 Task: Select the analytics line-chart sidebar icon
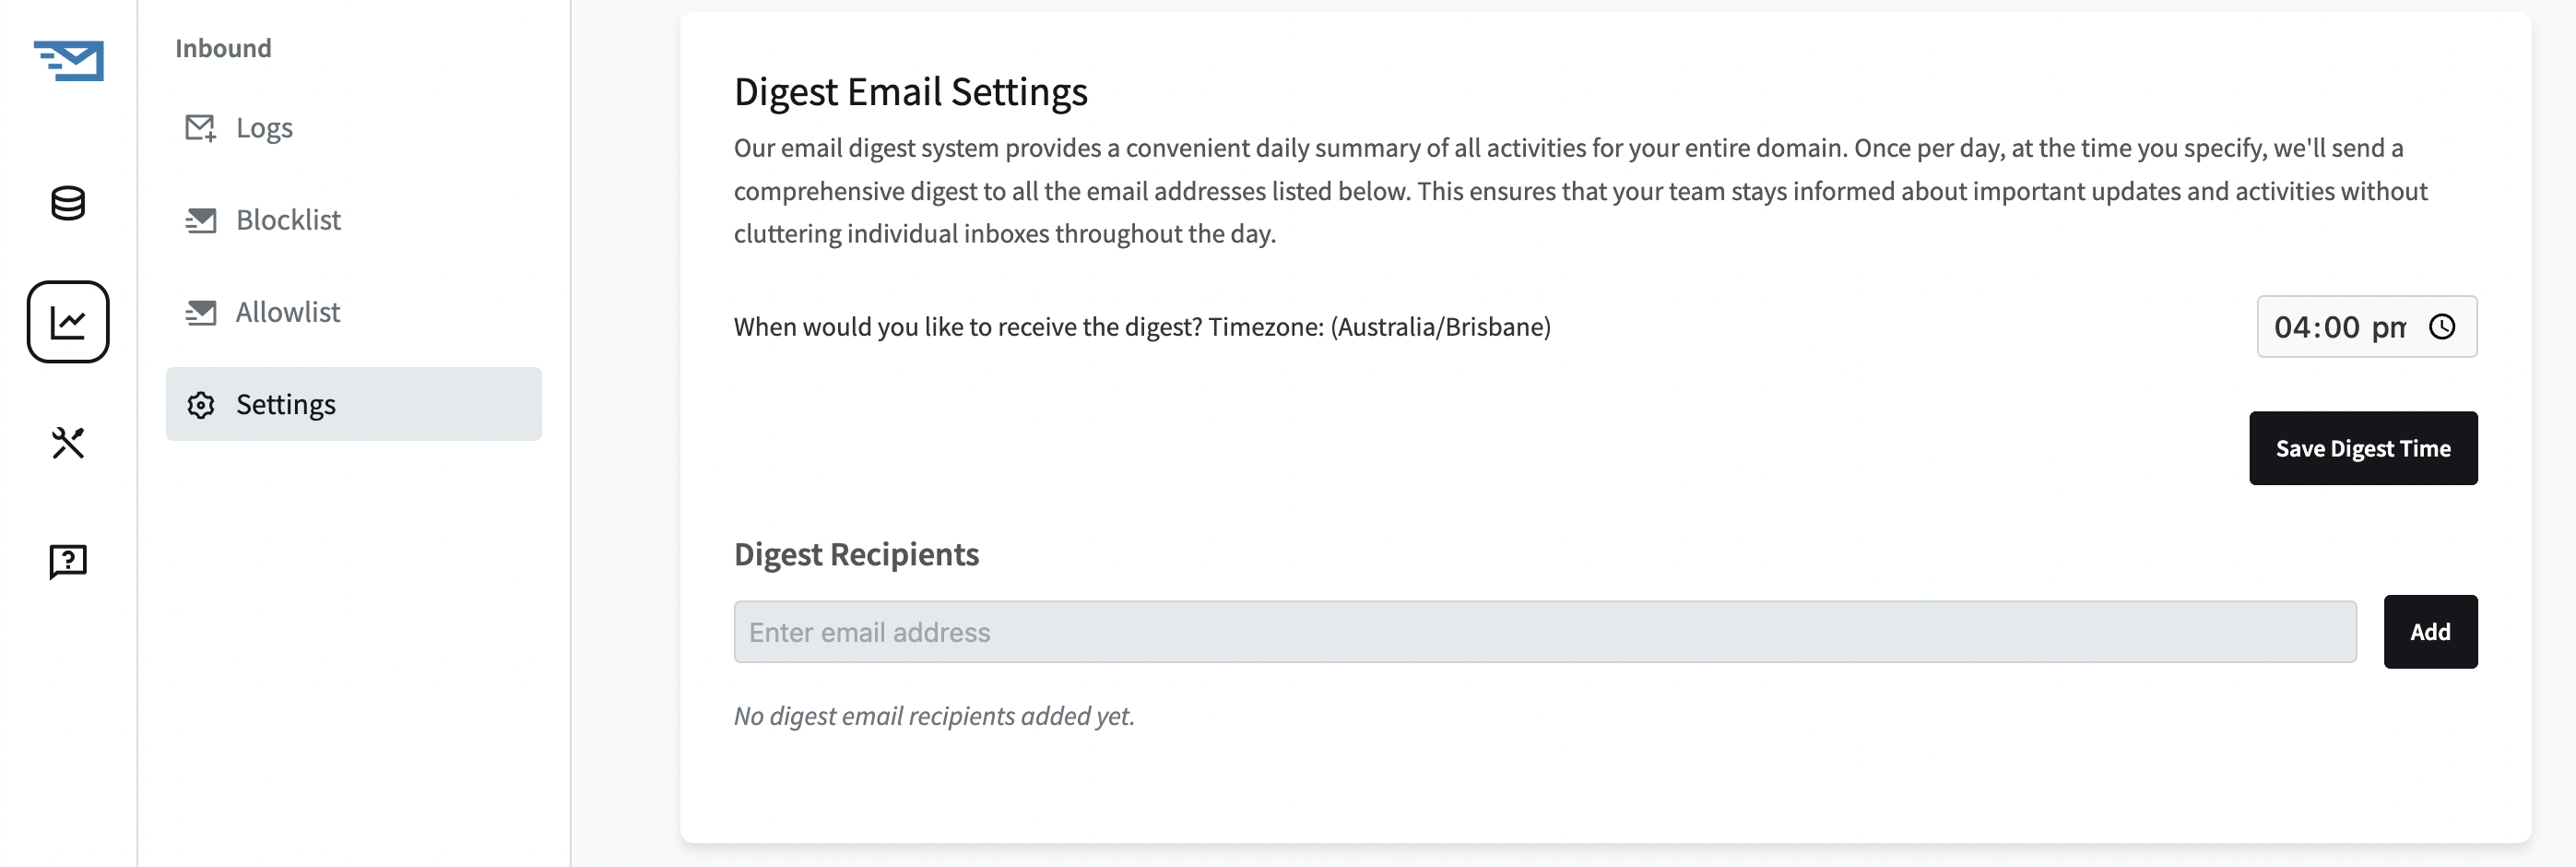(x=68, y=322)
